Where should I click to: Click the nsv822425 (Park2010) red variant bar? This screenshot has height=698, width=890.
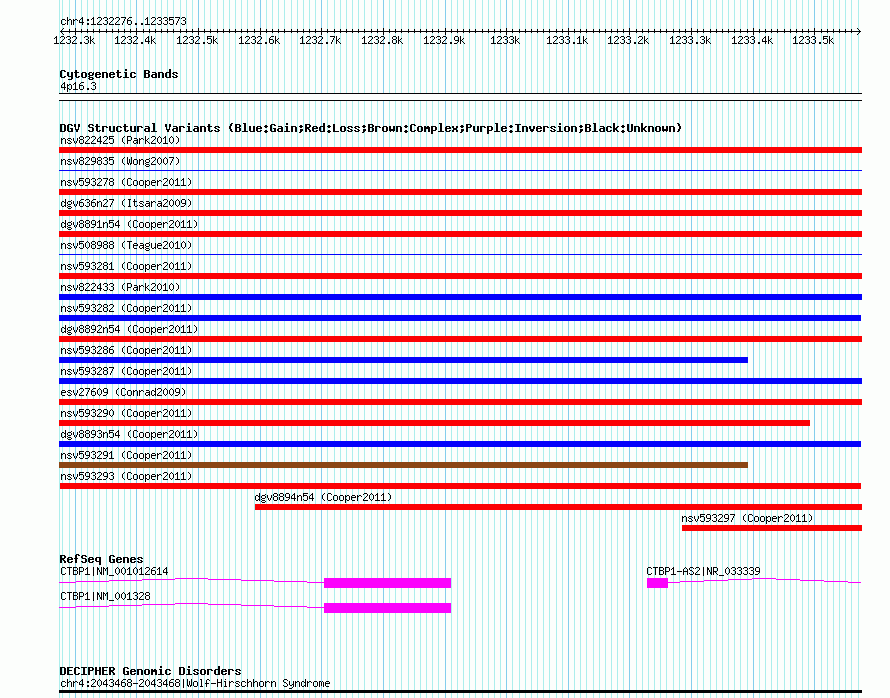click(460, 150)
